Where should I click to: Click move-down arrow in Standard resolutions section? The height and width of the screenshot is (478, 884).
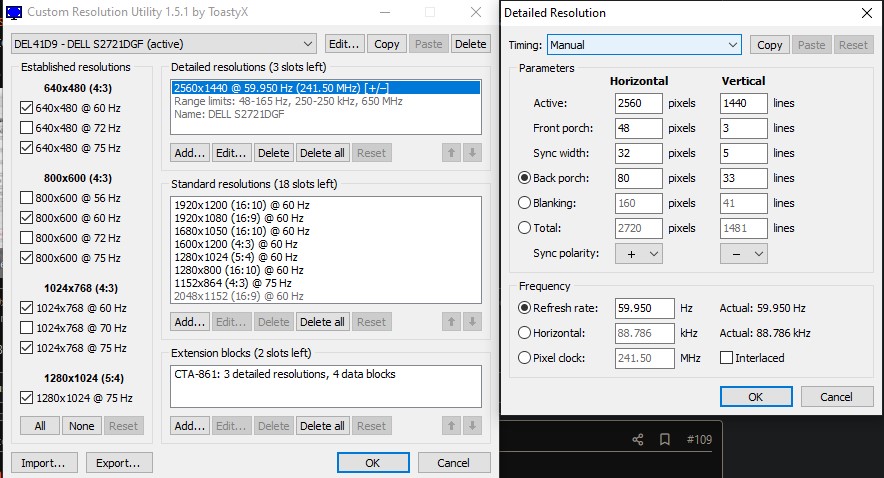point(472,322)
